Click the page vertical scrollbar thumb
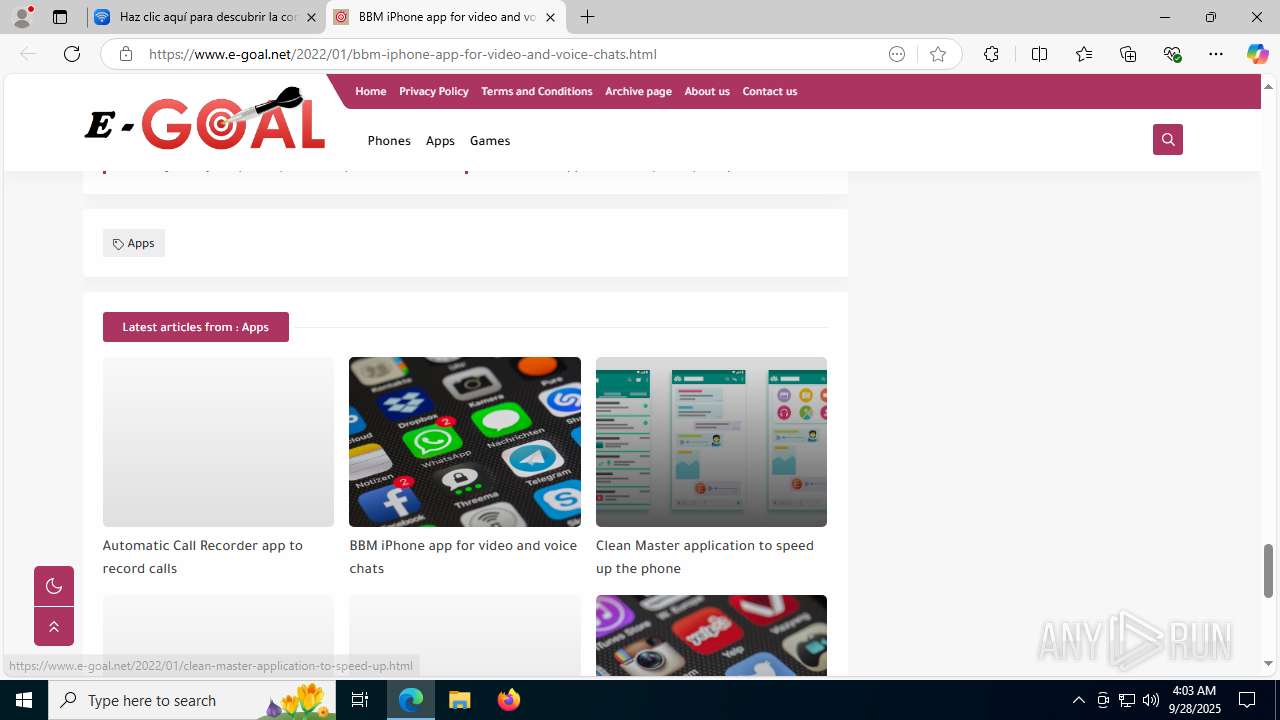Screen dimensions: 1280x720 tap(1269, 571)
